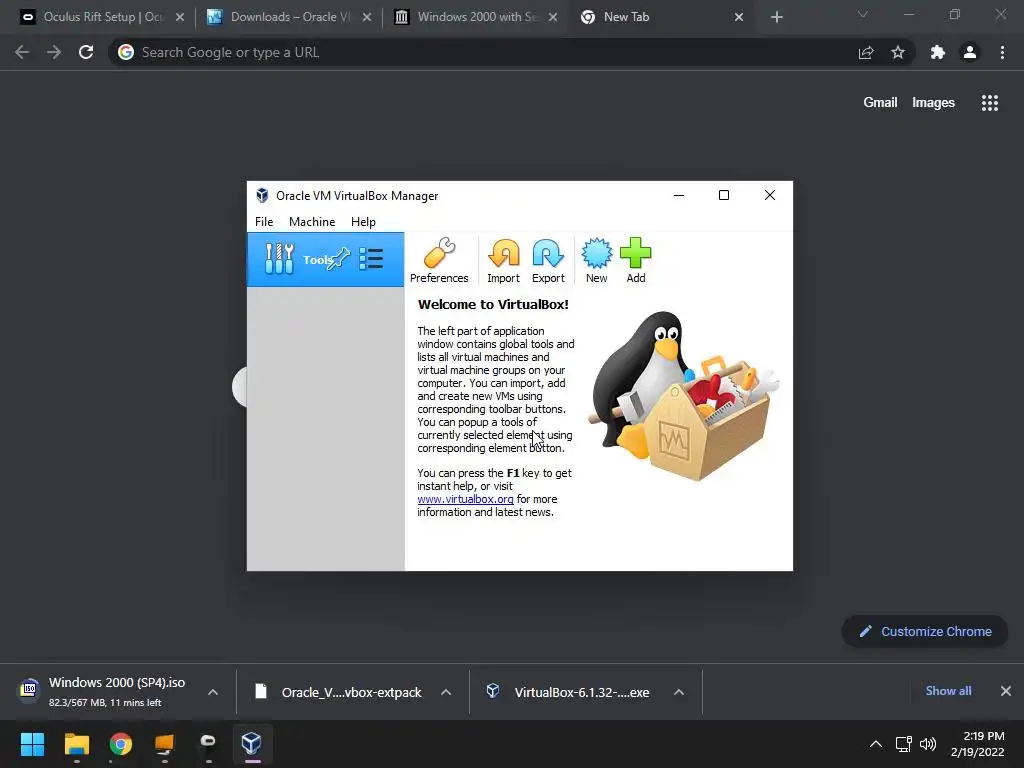This screenshot has height=768, width=1024.
Task: Open the VirtualBox-6.1.32 exe download item
Action: (569, 692)
